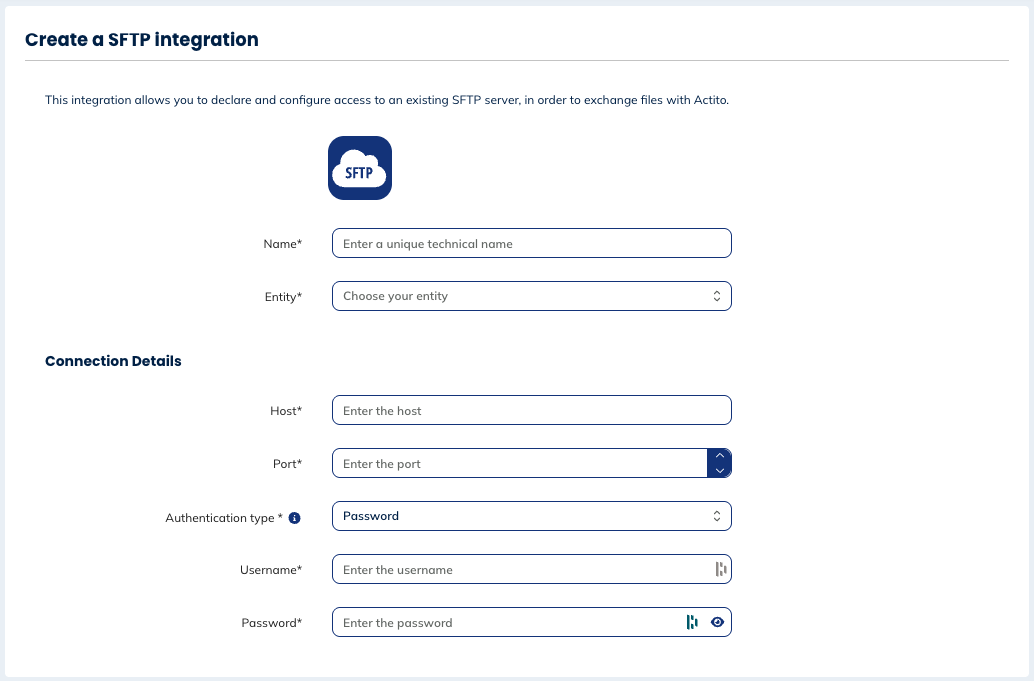Click password manager icon in Password field
This screenshot has height=681, width=1034.
pyautogui.click(x=691, y=622)
